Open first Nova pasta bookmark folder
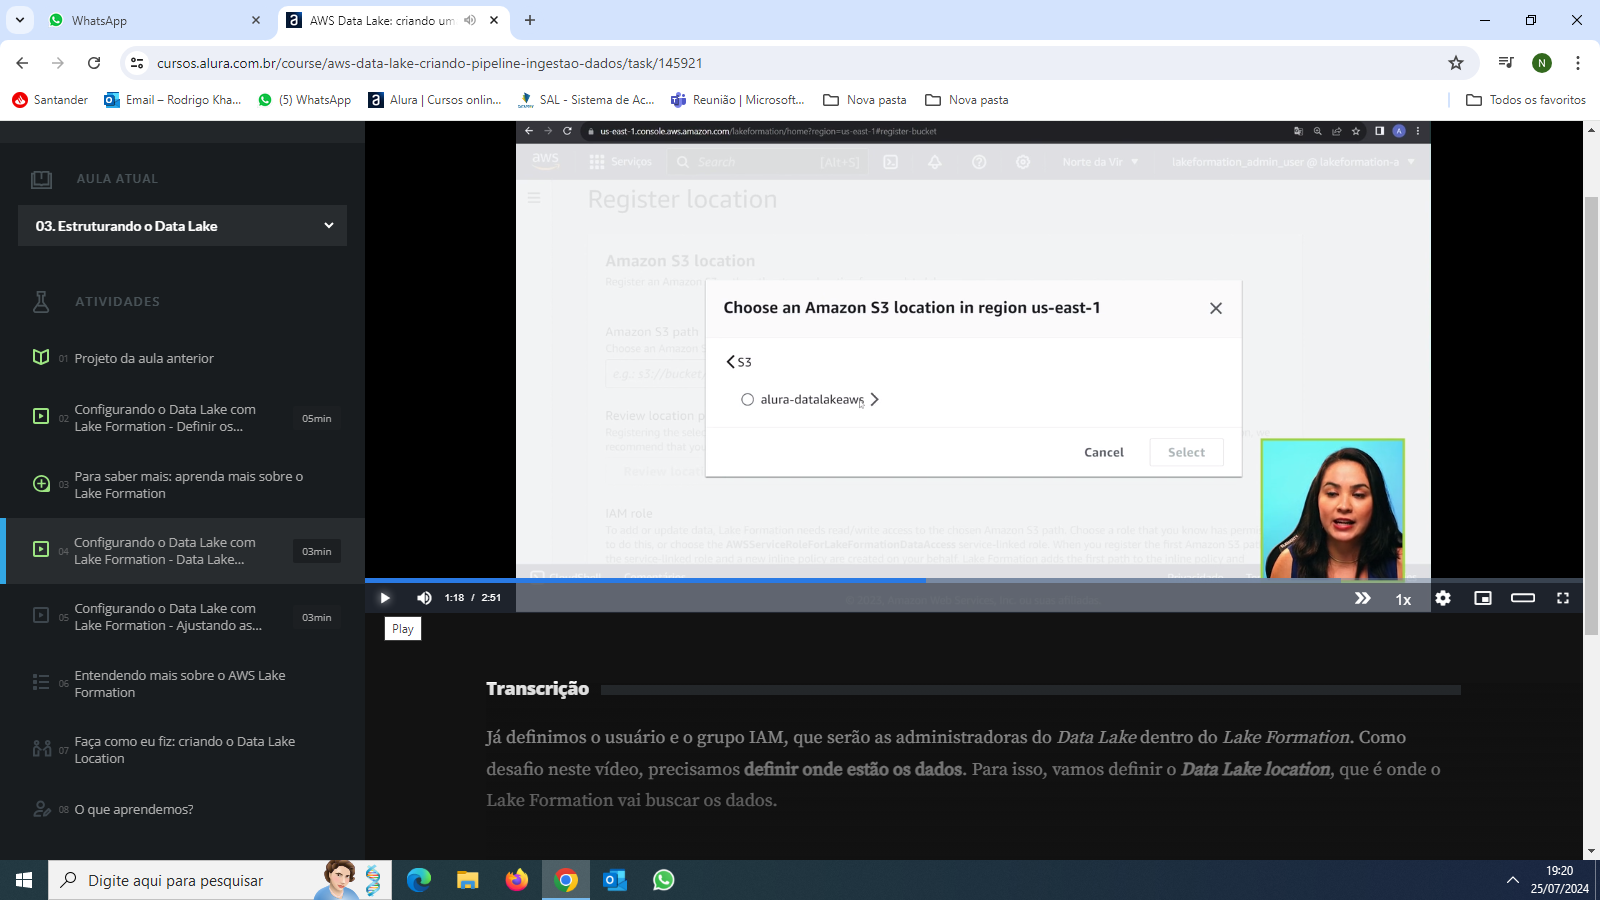This screenshot has height=900, width=1600. [865, 100]
